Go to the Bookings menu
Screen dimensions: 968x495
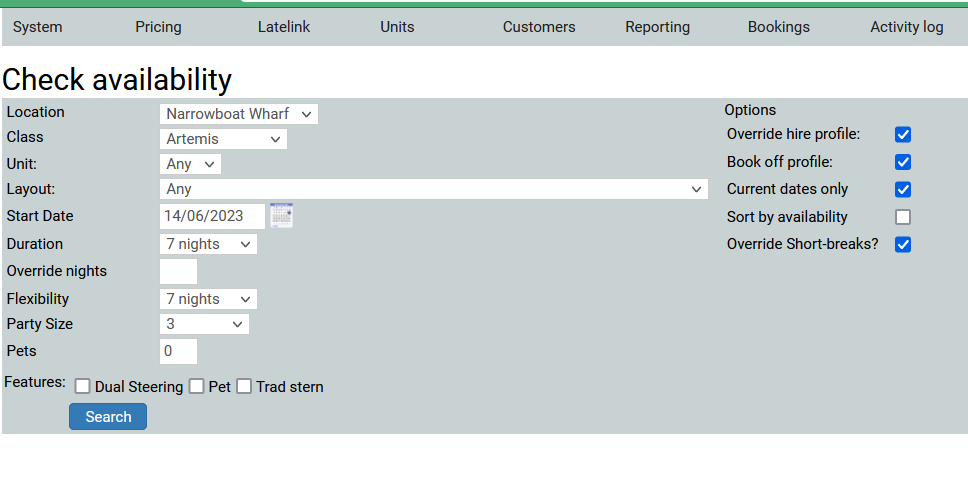click(778, 27)
